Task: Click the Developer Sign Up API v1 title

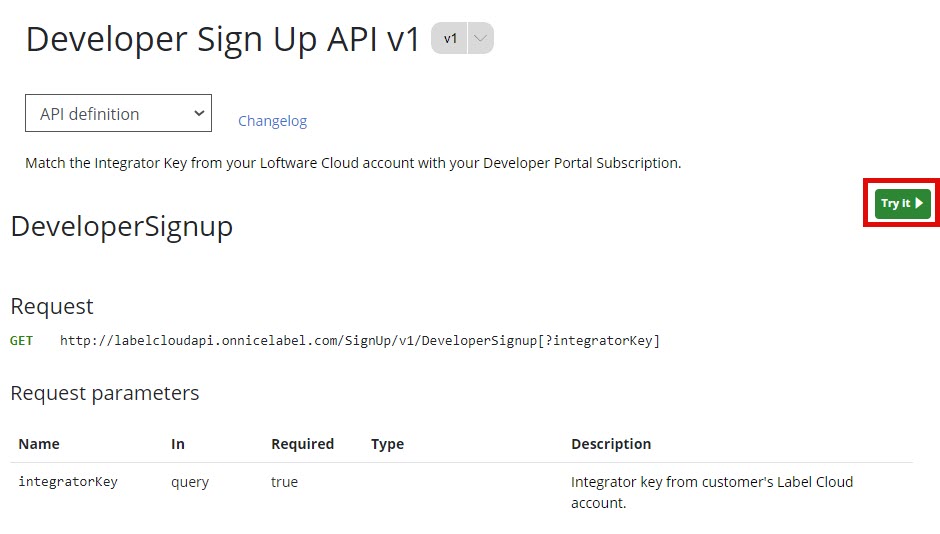Action: [x=223, y=39]
